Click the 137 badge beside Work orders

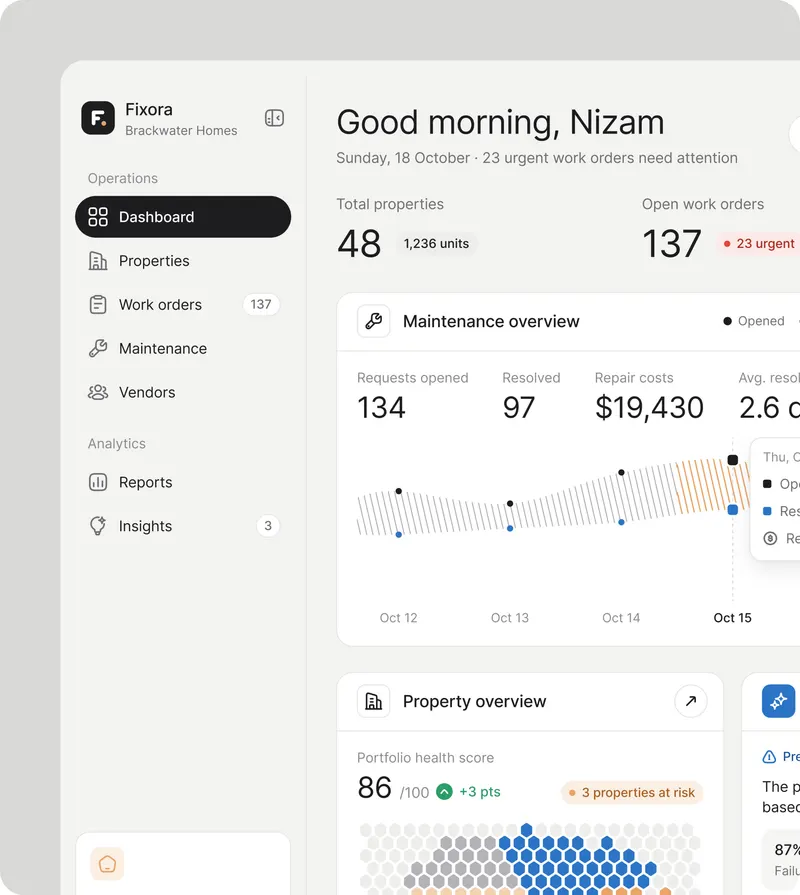261,305
